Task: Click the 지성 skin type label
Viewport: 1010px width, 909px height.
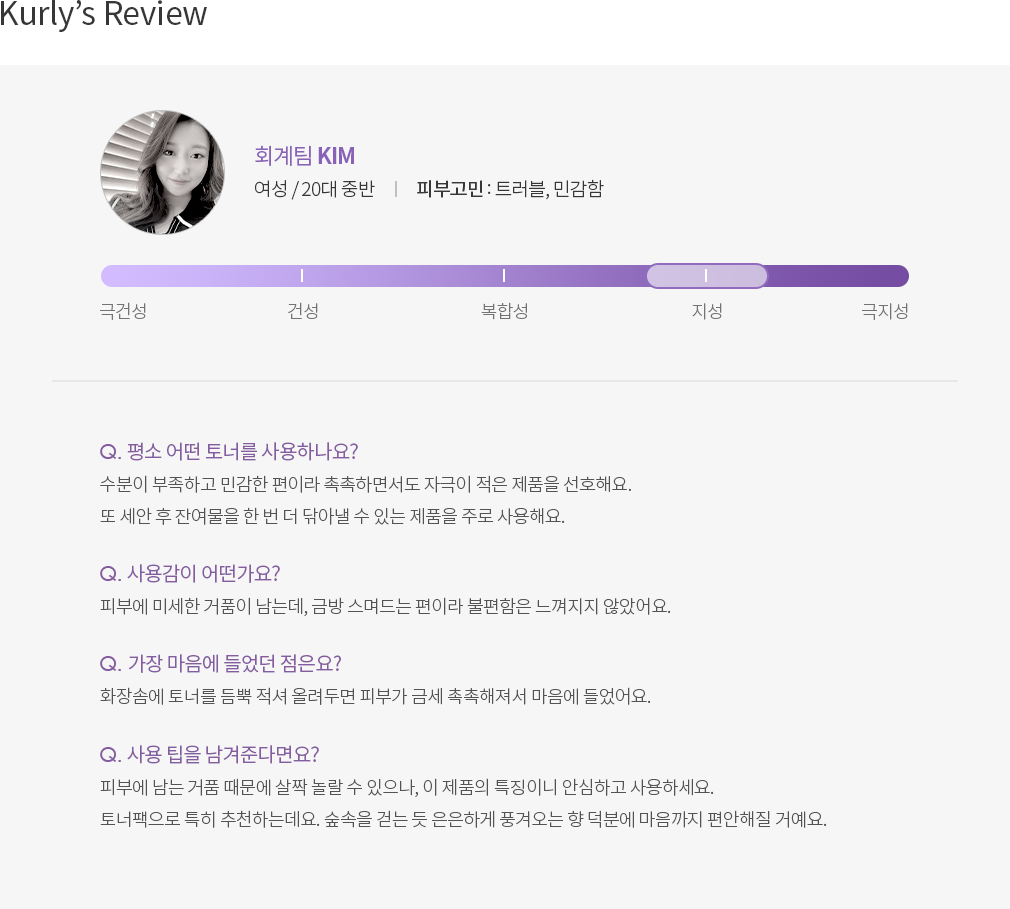Action: point(707,311)
